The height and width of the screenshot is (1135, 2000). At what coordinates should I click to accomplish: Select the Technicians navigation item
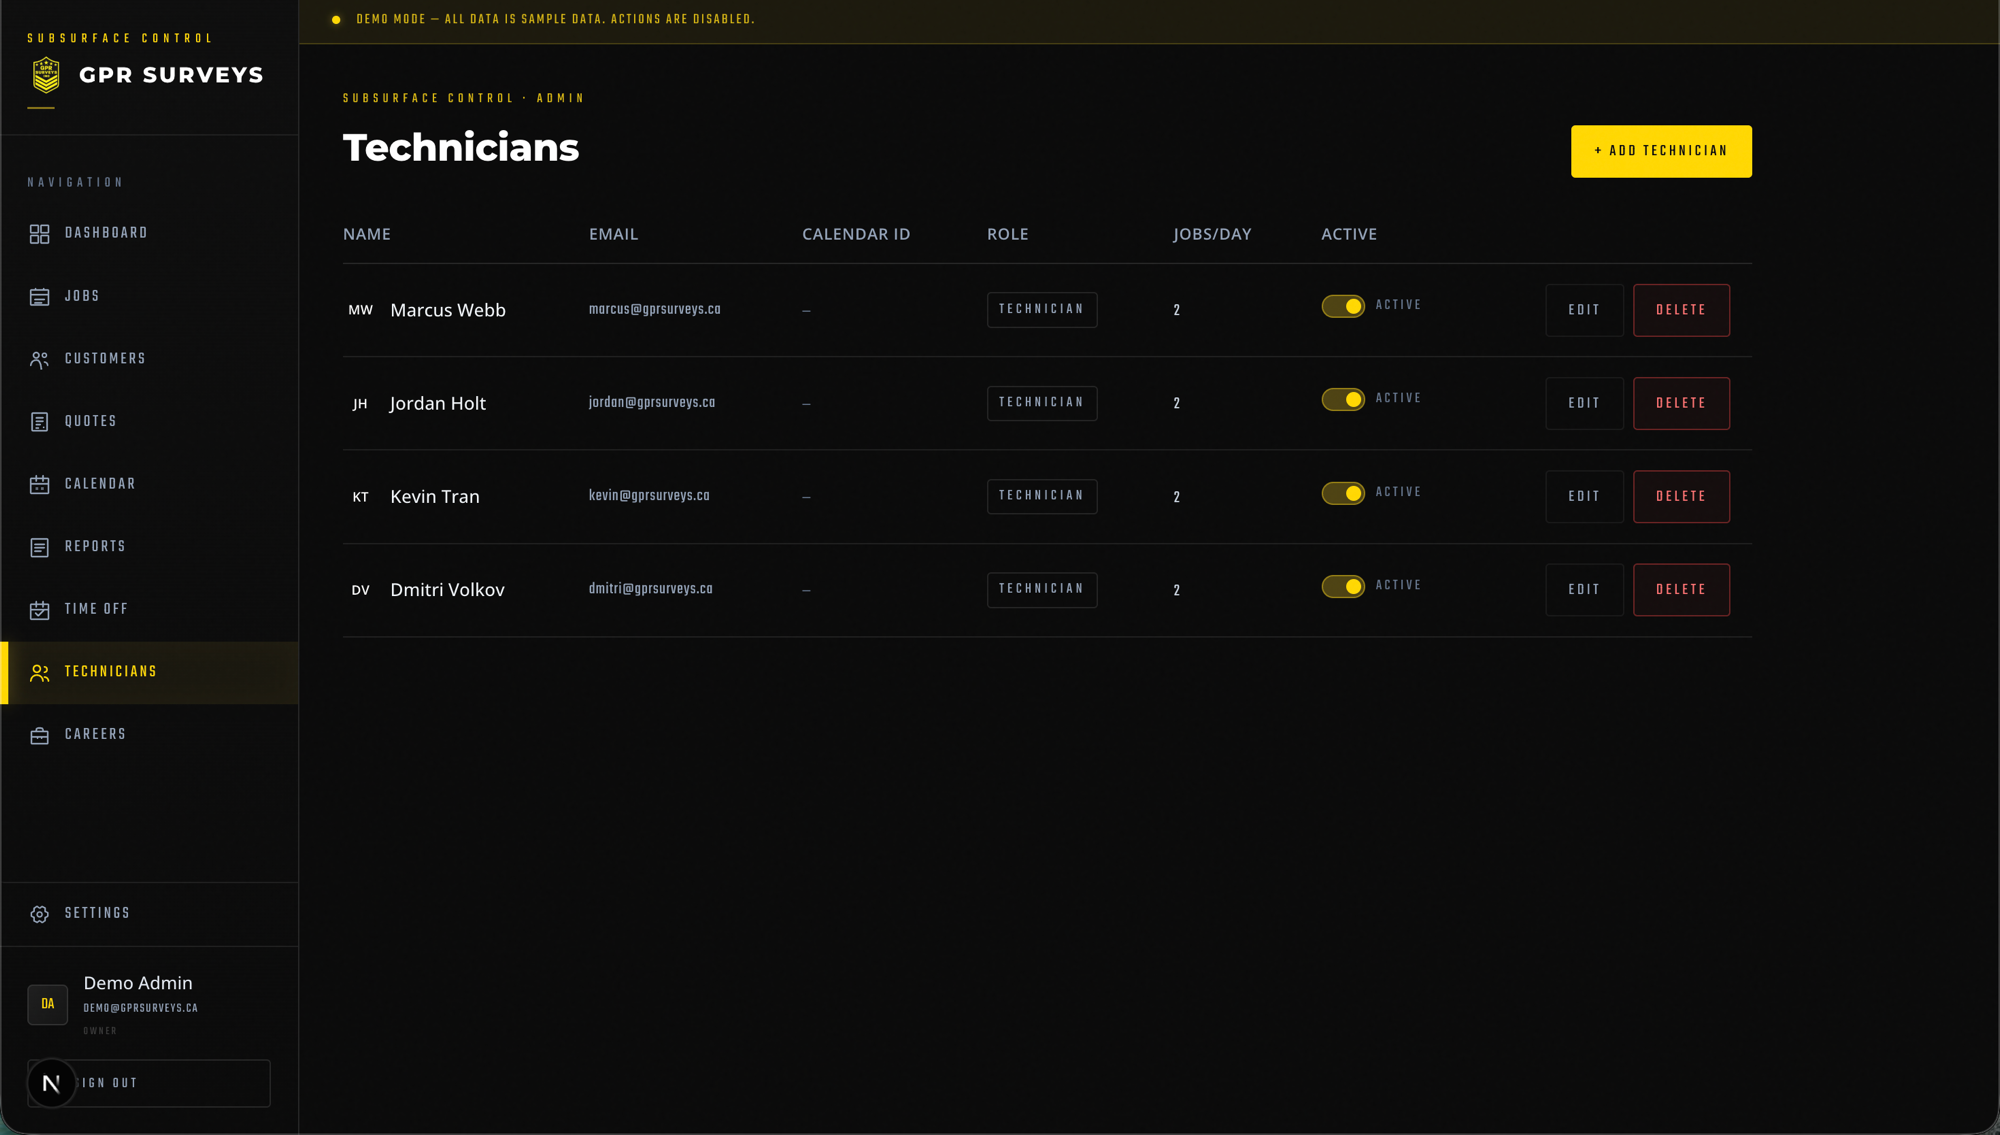pyautogui.click(x=150, y=673)
